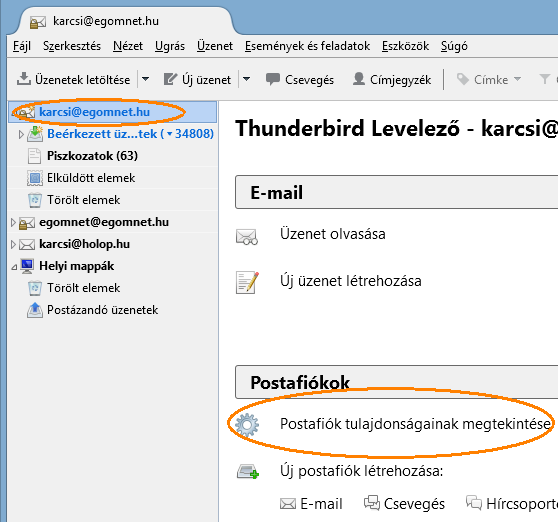Select the karcsi@egomnet.hu account in folder tree

(x=112, y=112)
